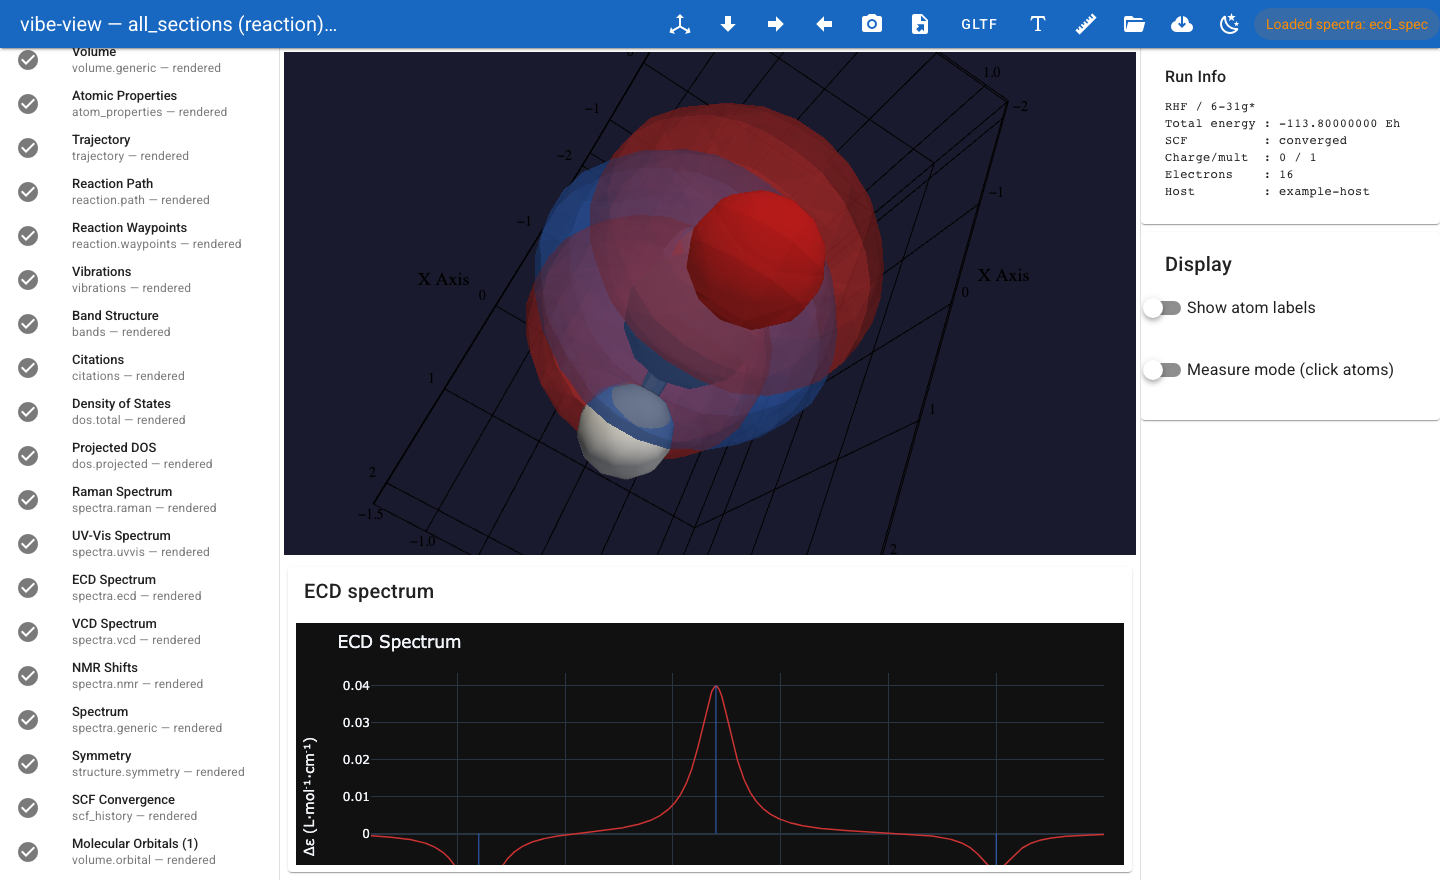Click the 'SCF : converged' line
Screen dimensions: 1440x880
pos(1256,141)
